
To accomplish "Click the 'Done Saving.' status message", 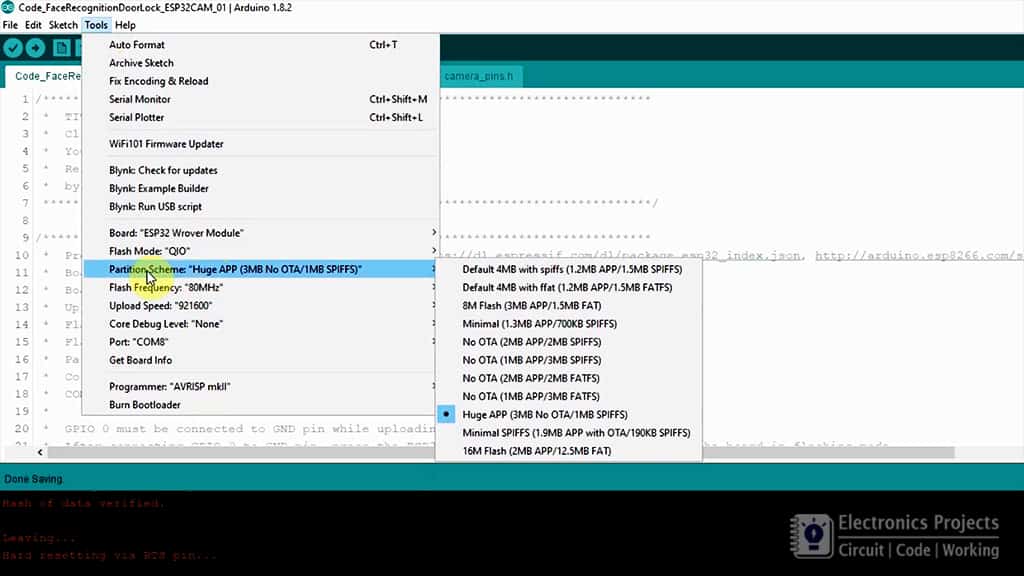I will pyautogui.click(x=33, y=479).
